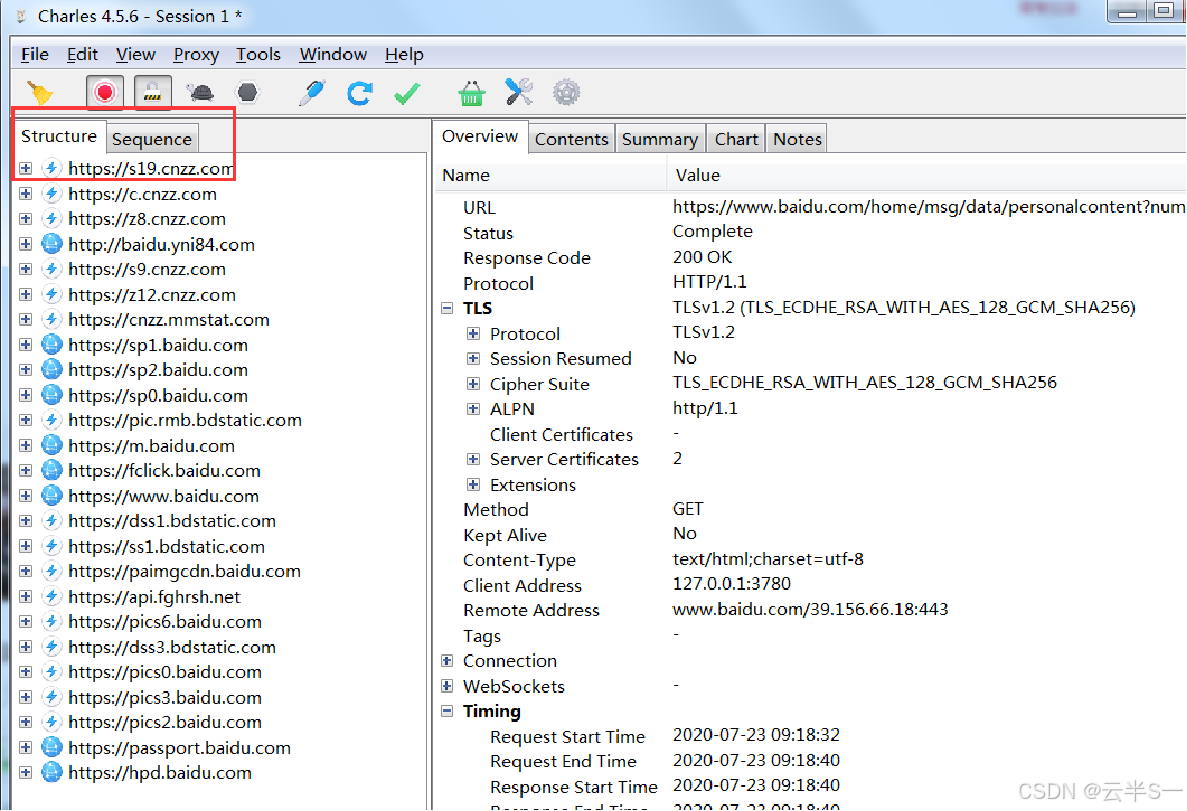Screen dimensions: 1187x811
Task: Open the Window menu
Action: tap(333, 55)
